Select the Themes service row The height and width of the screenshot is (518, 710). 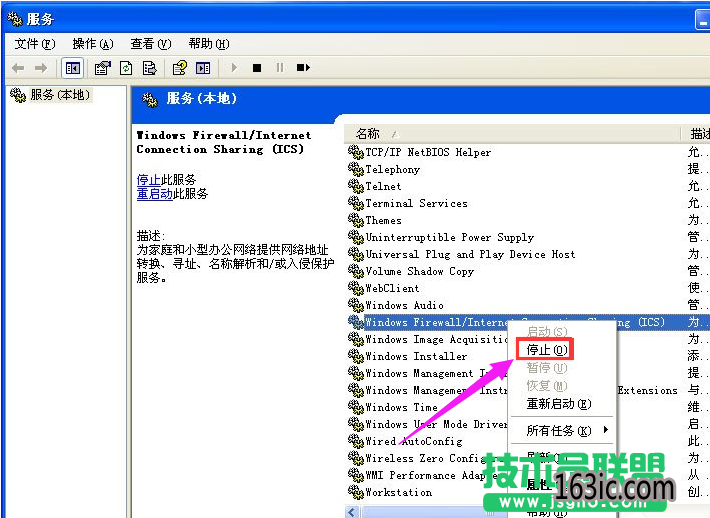pos(384,221)
